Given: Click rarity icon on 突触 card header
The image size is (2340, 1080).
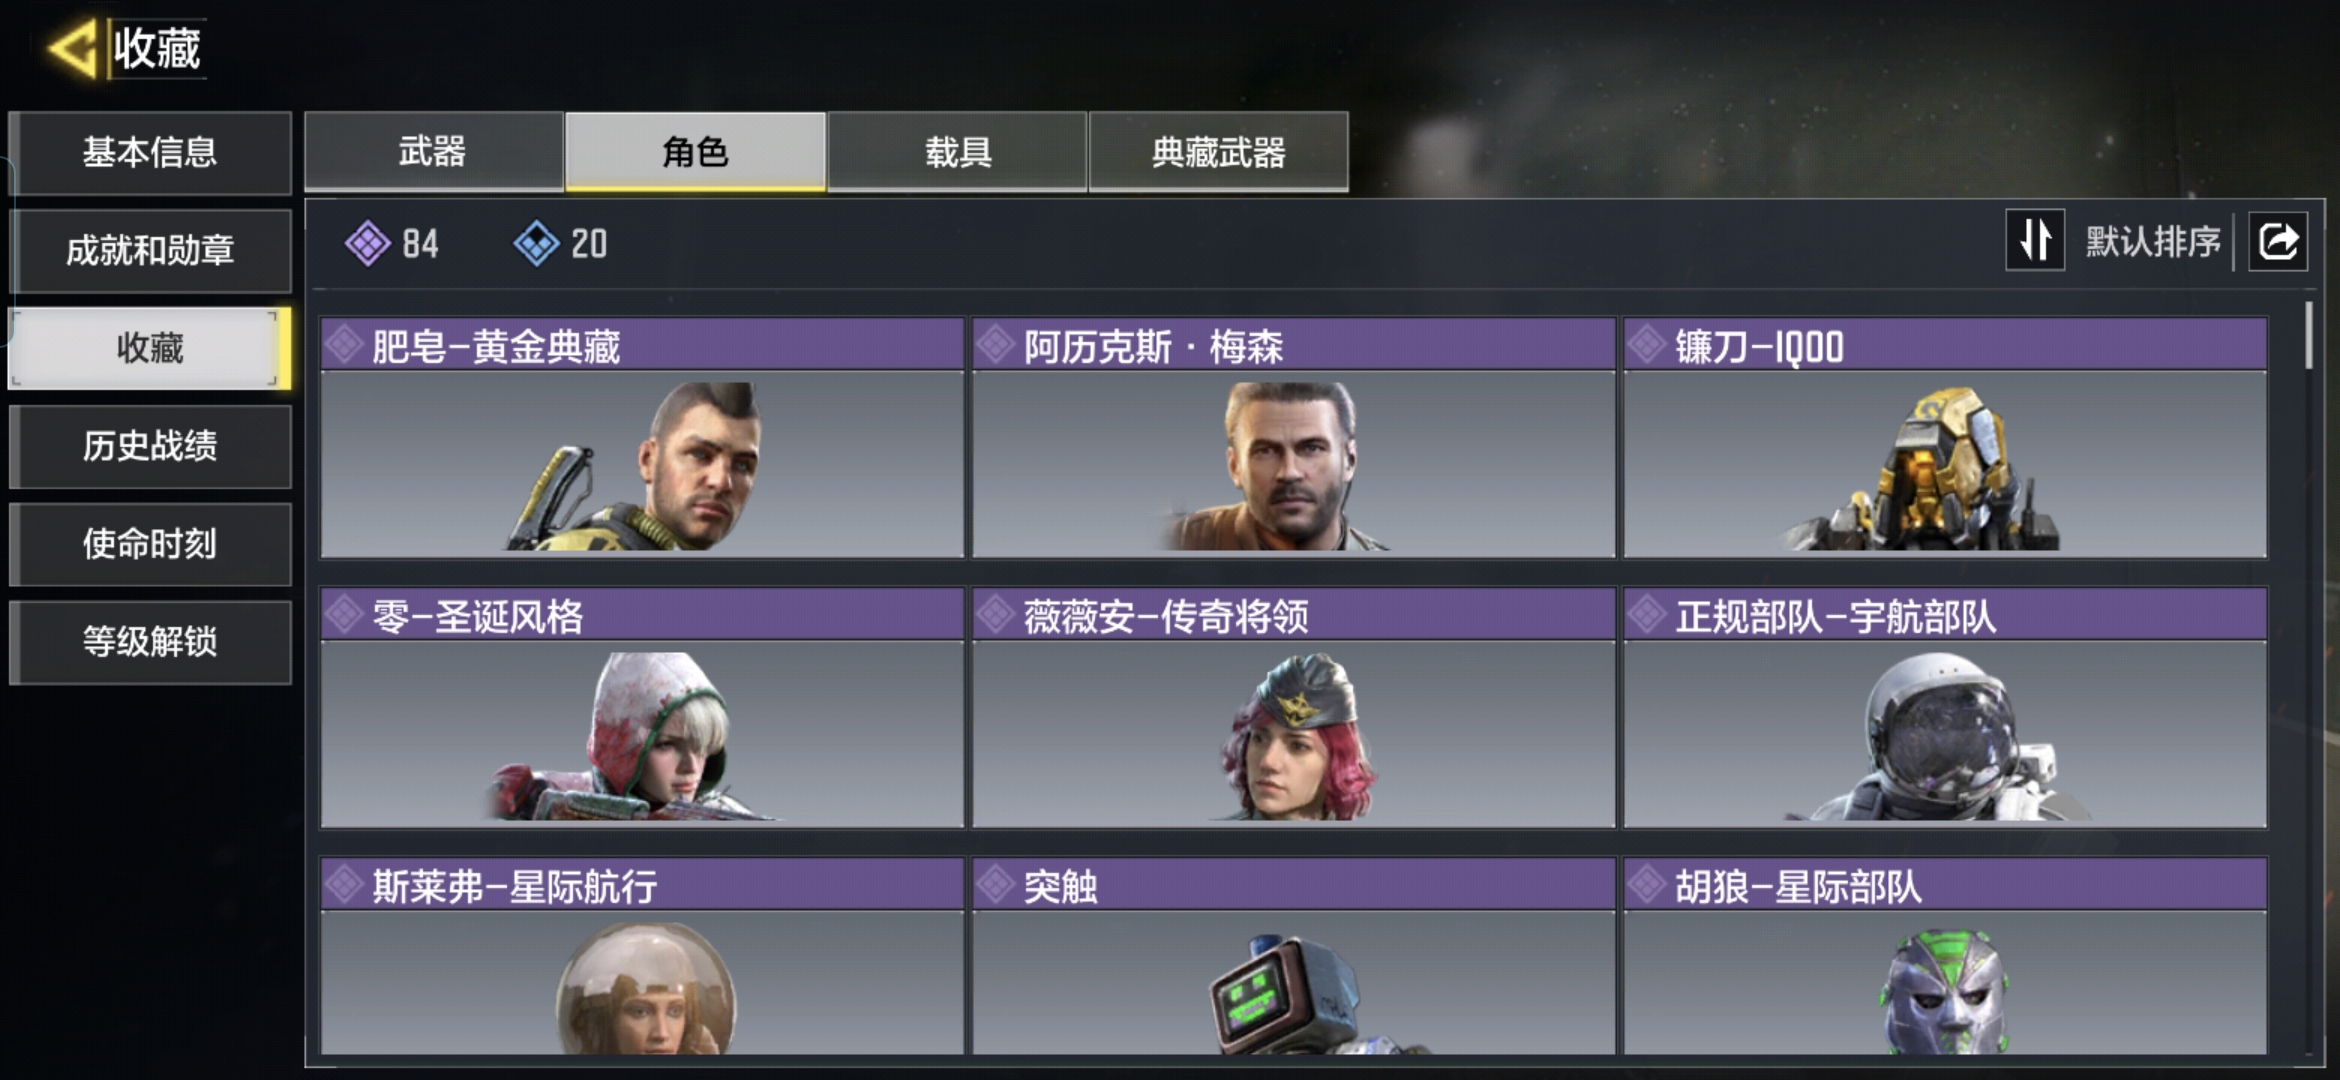Looking at the screenshot, I should pos(996,884).
